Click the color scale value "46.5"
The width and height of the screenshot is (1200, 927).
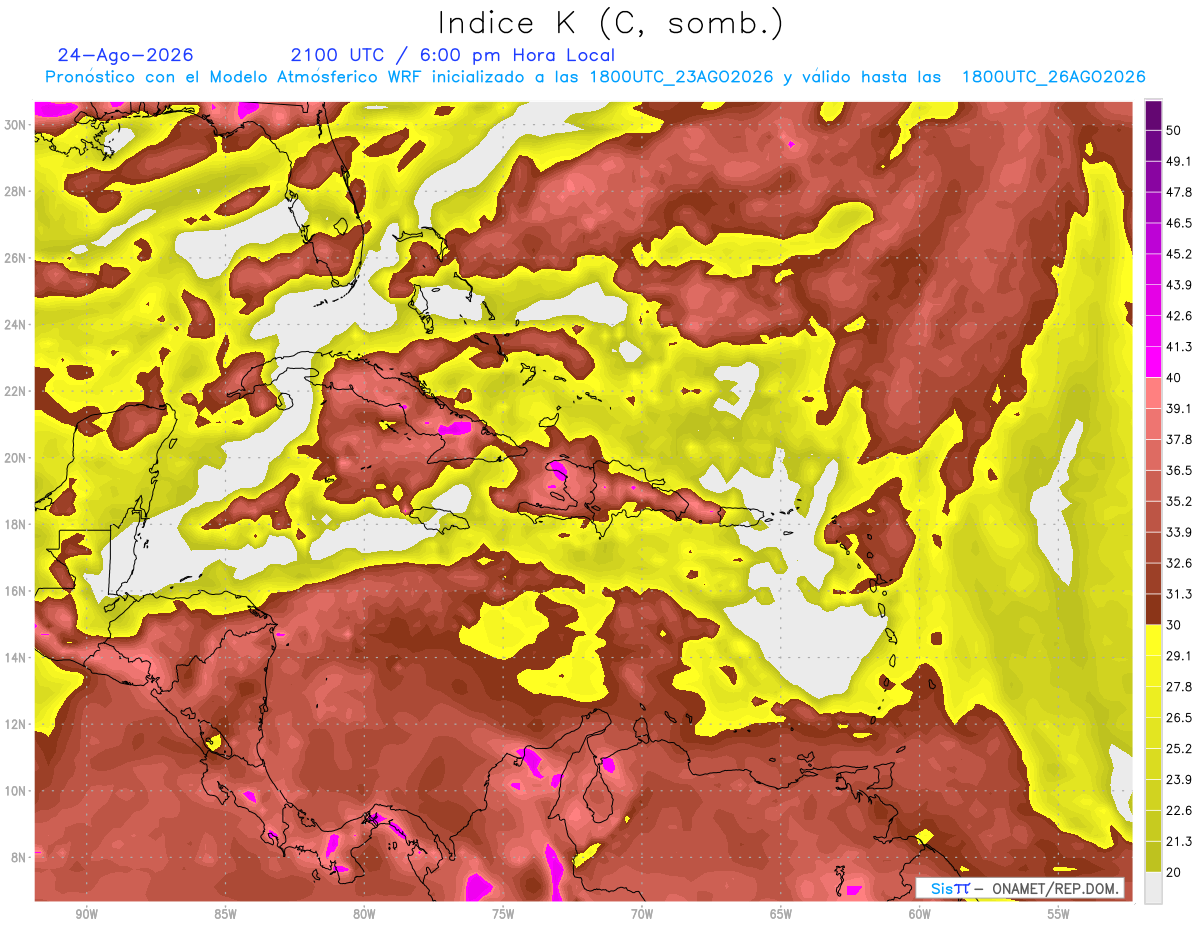(x=1179, y=223)
